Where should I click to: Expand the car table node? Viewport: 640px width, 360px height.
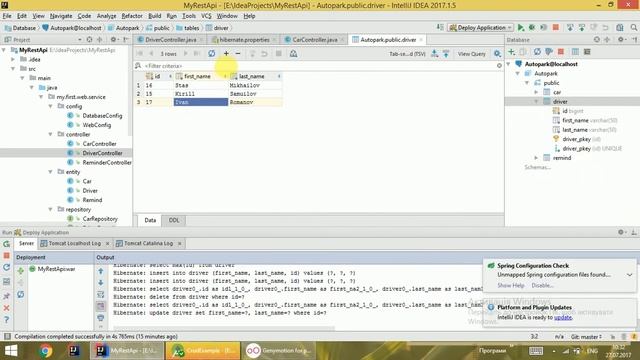536,92
